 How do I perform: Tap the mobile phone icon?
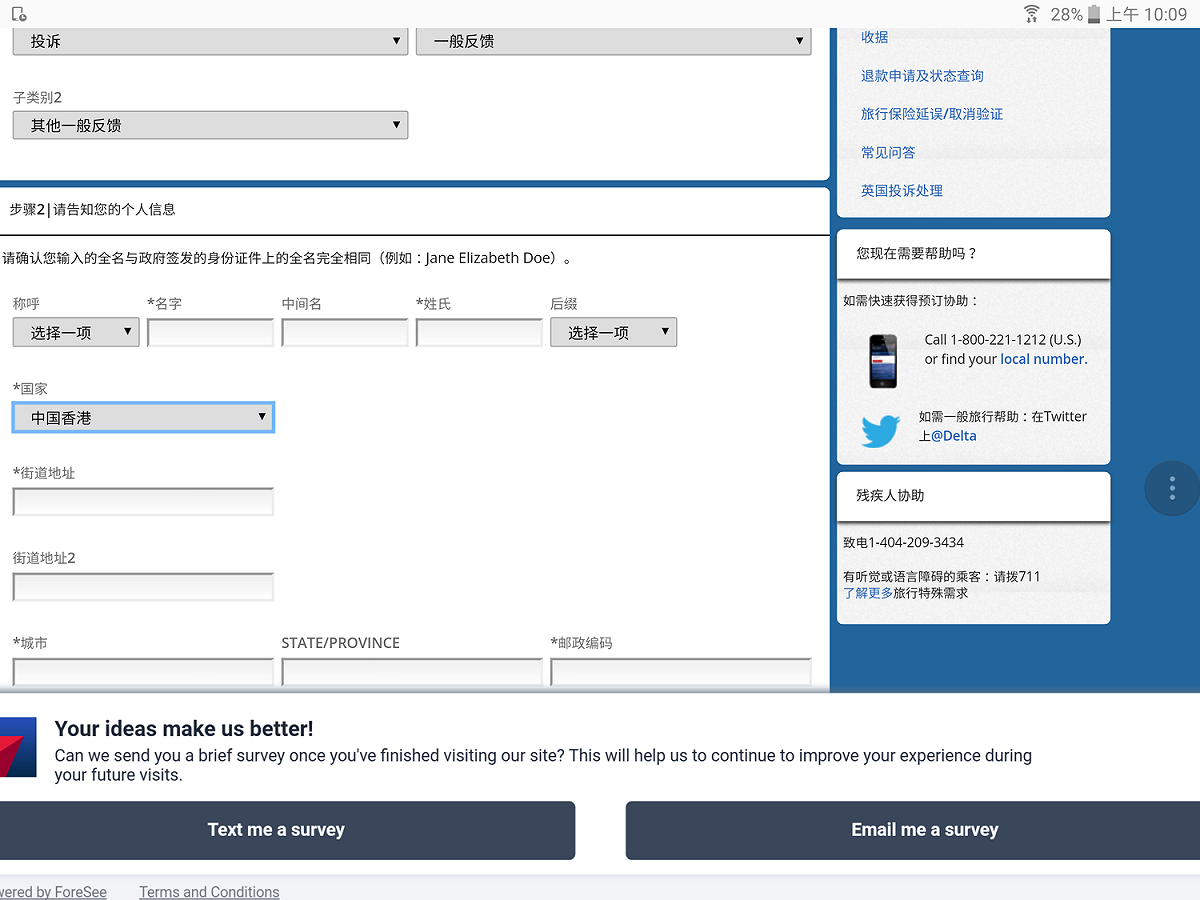click(x=883, y=361)
